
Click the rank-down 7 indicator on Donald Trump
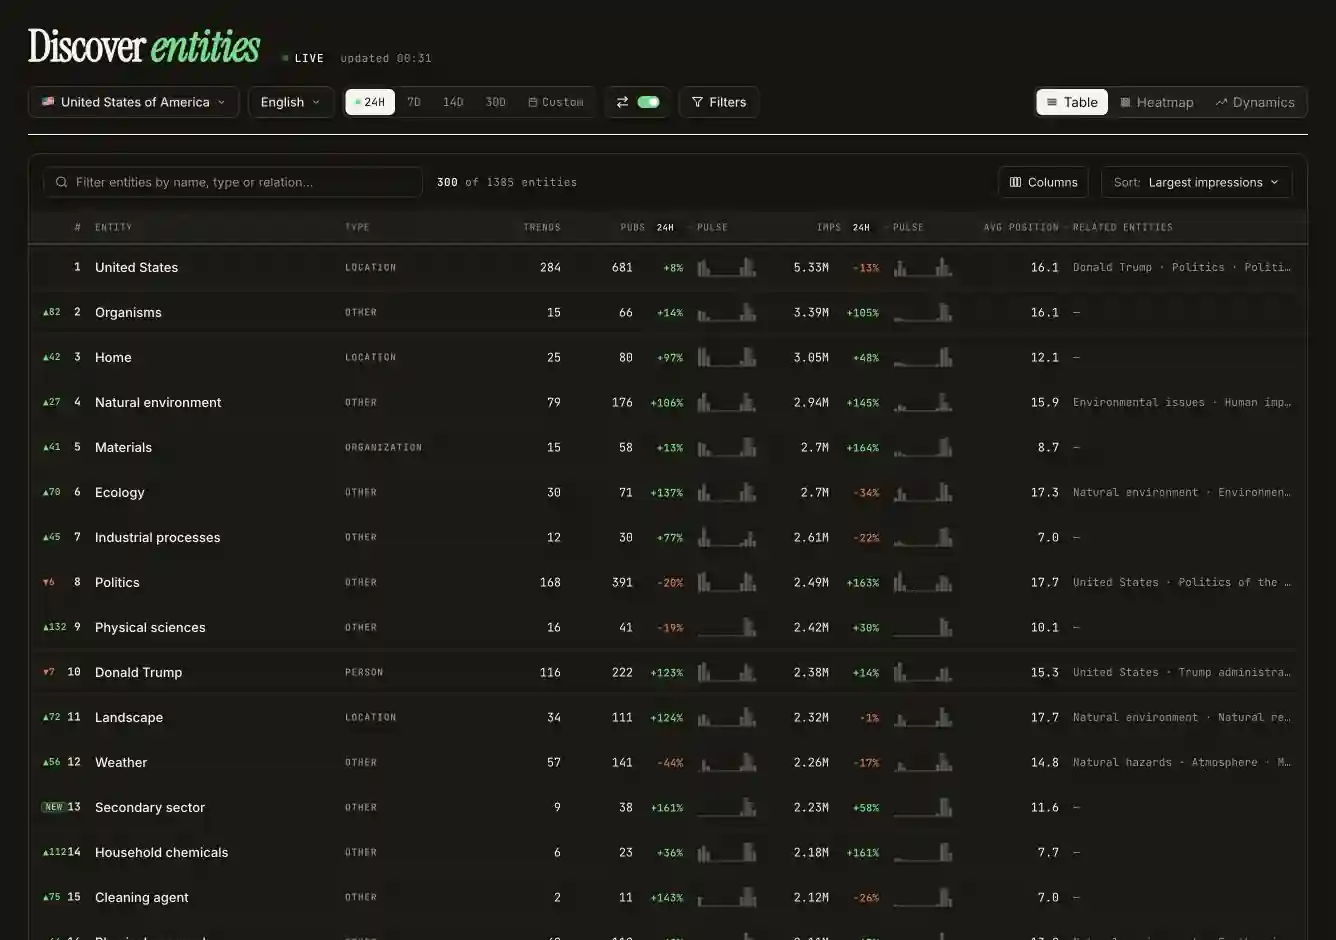pos(49,672)
